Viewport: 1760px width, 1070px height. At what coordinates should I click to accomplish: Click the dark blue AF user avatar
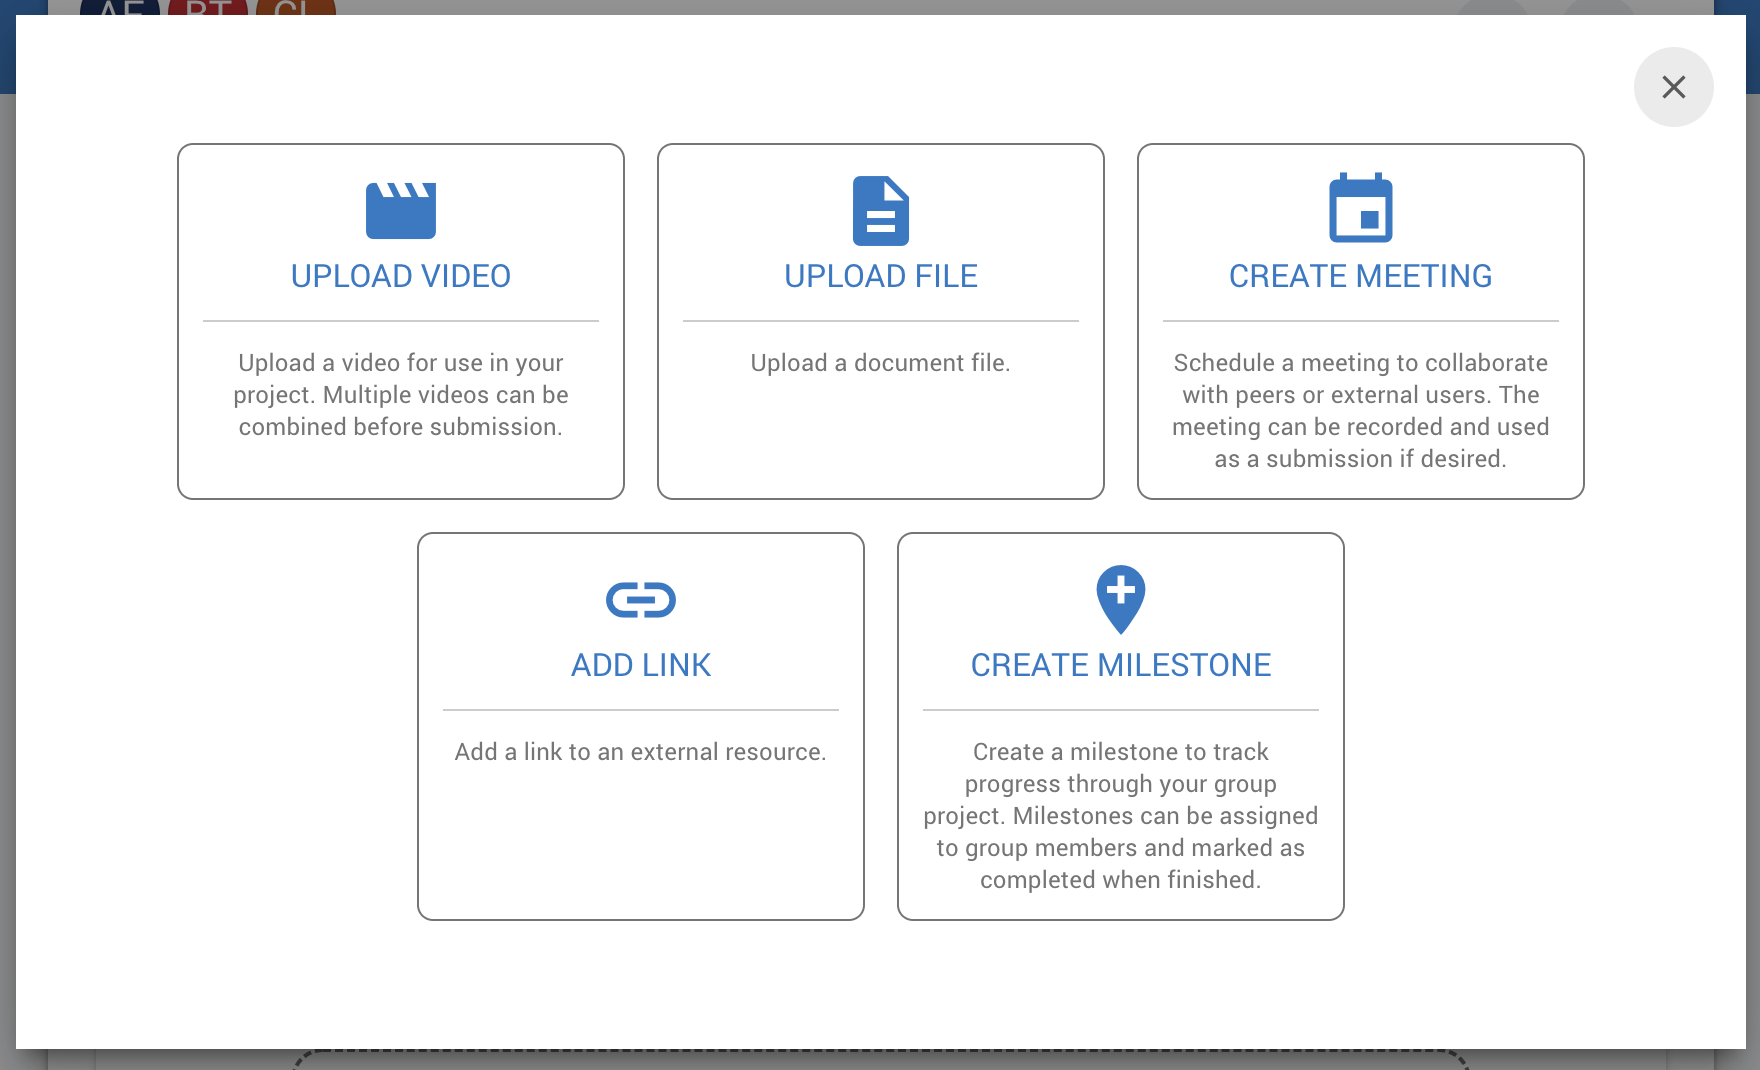click(120, 7)
